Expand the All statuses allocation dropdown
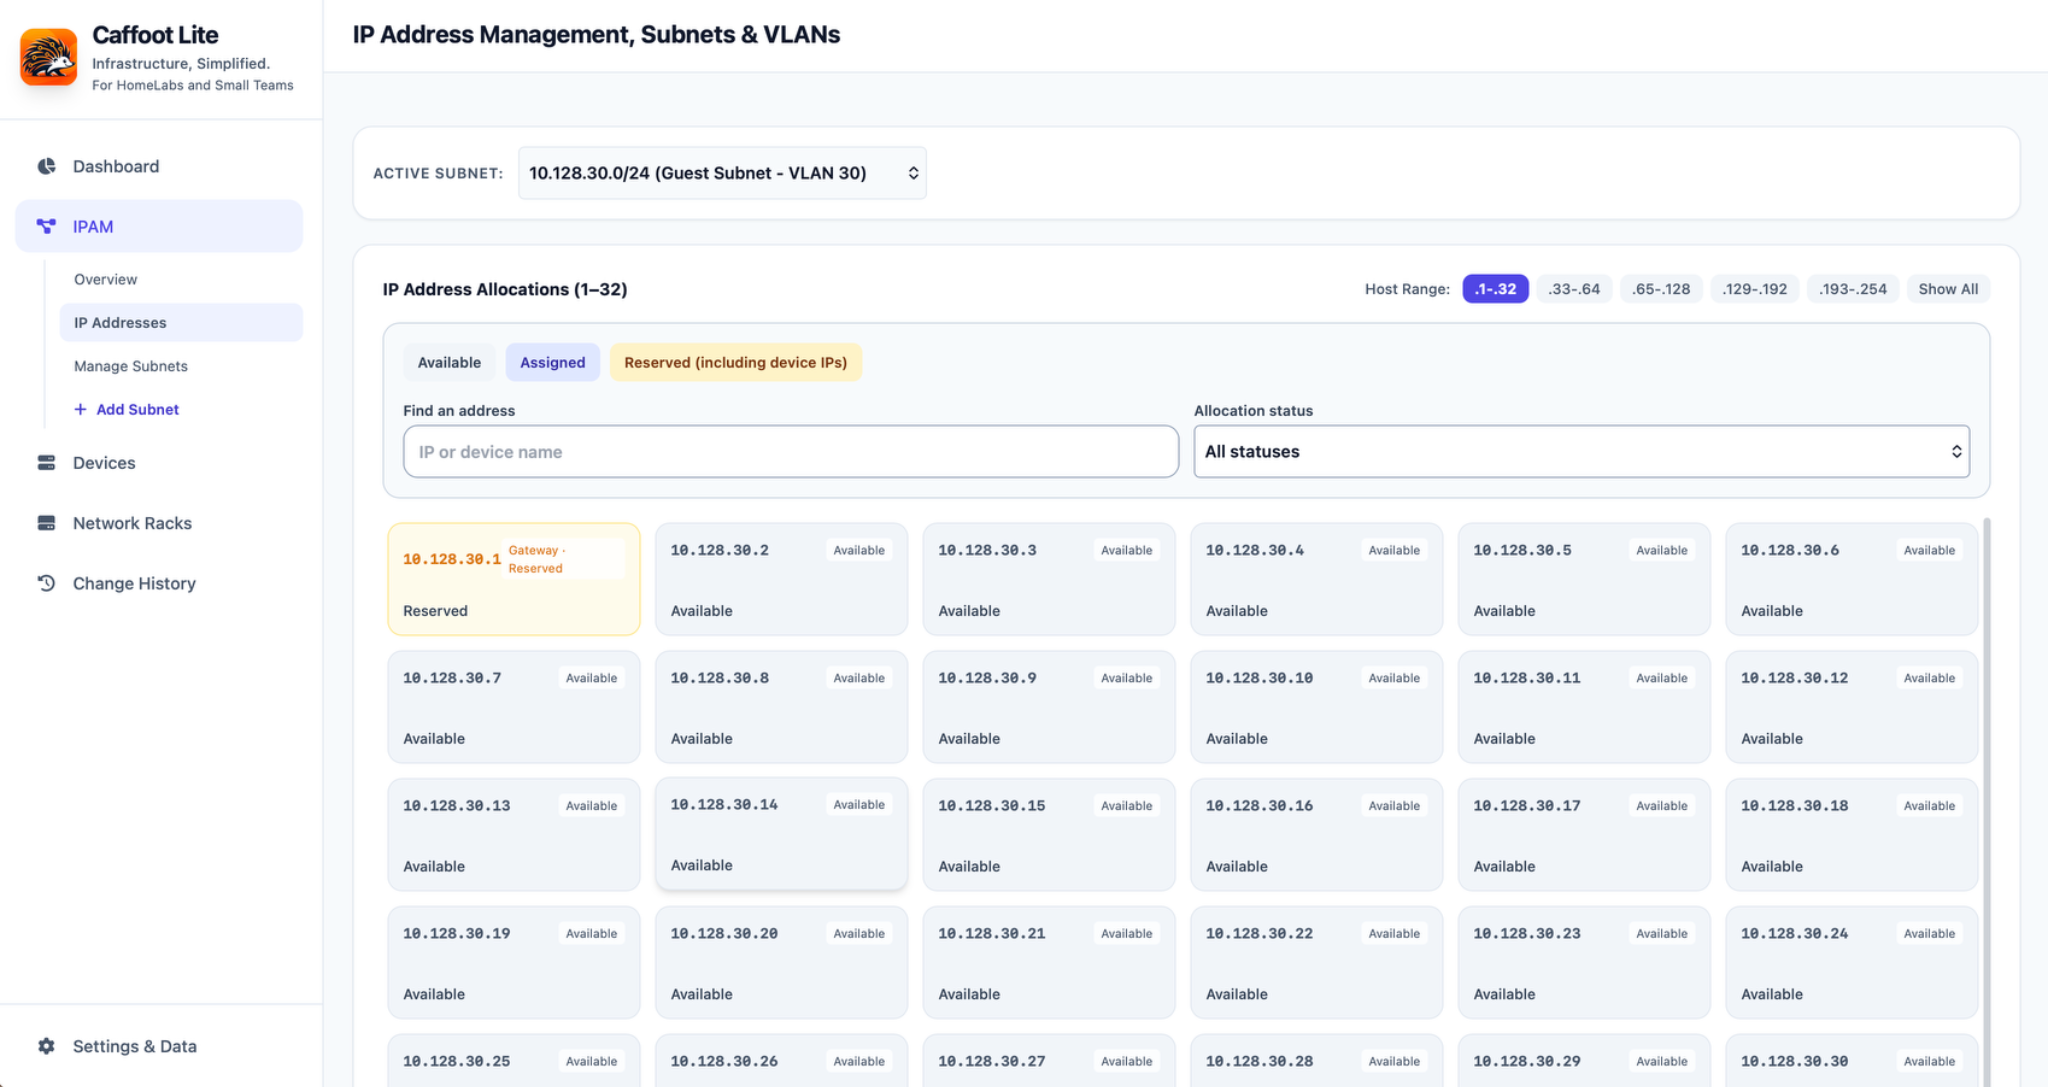Image resolution: width=2048 pixels, height=1087 pixels. pyautogui.click(x=1581, y=451)
